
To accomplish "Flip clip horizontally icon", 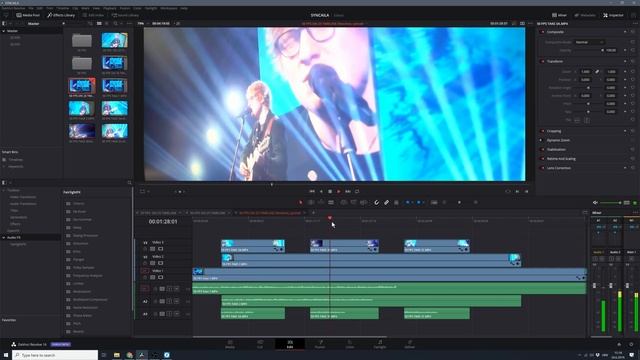I will click(x=577, y=120).
